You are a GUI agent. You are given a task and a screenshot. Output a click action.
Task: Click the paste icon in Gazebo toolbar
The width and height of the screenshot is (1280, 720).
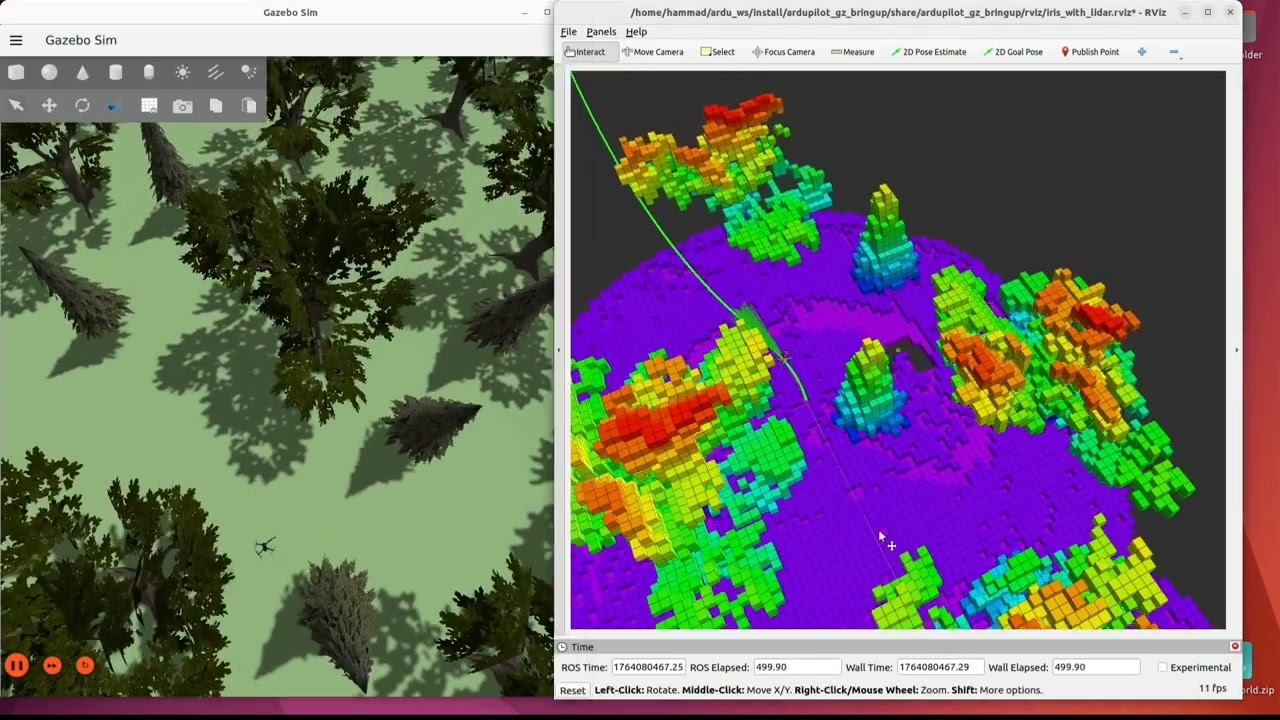coord(249,105)
